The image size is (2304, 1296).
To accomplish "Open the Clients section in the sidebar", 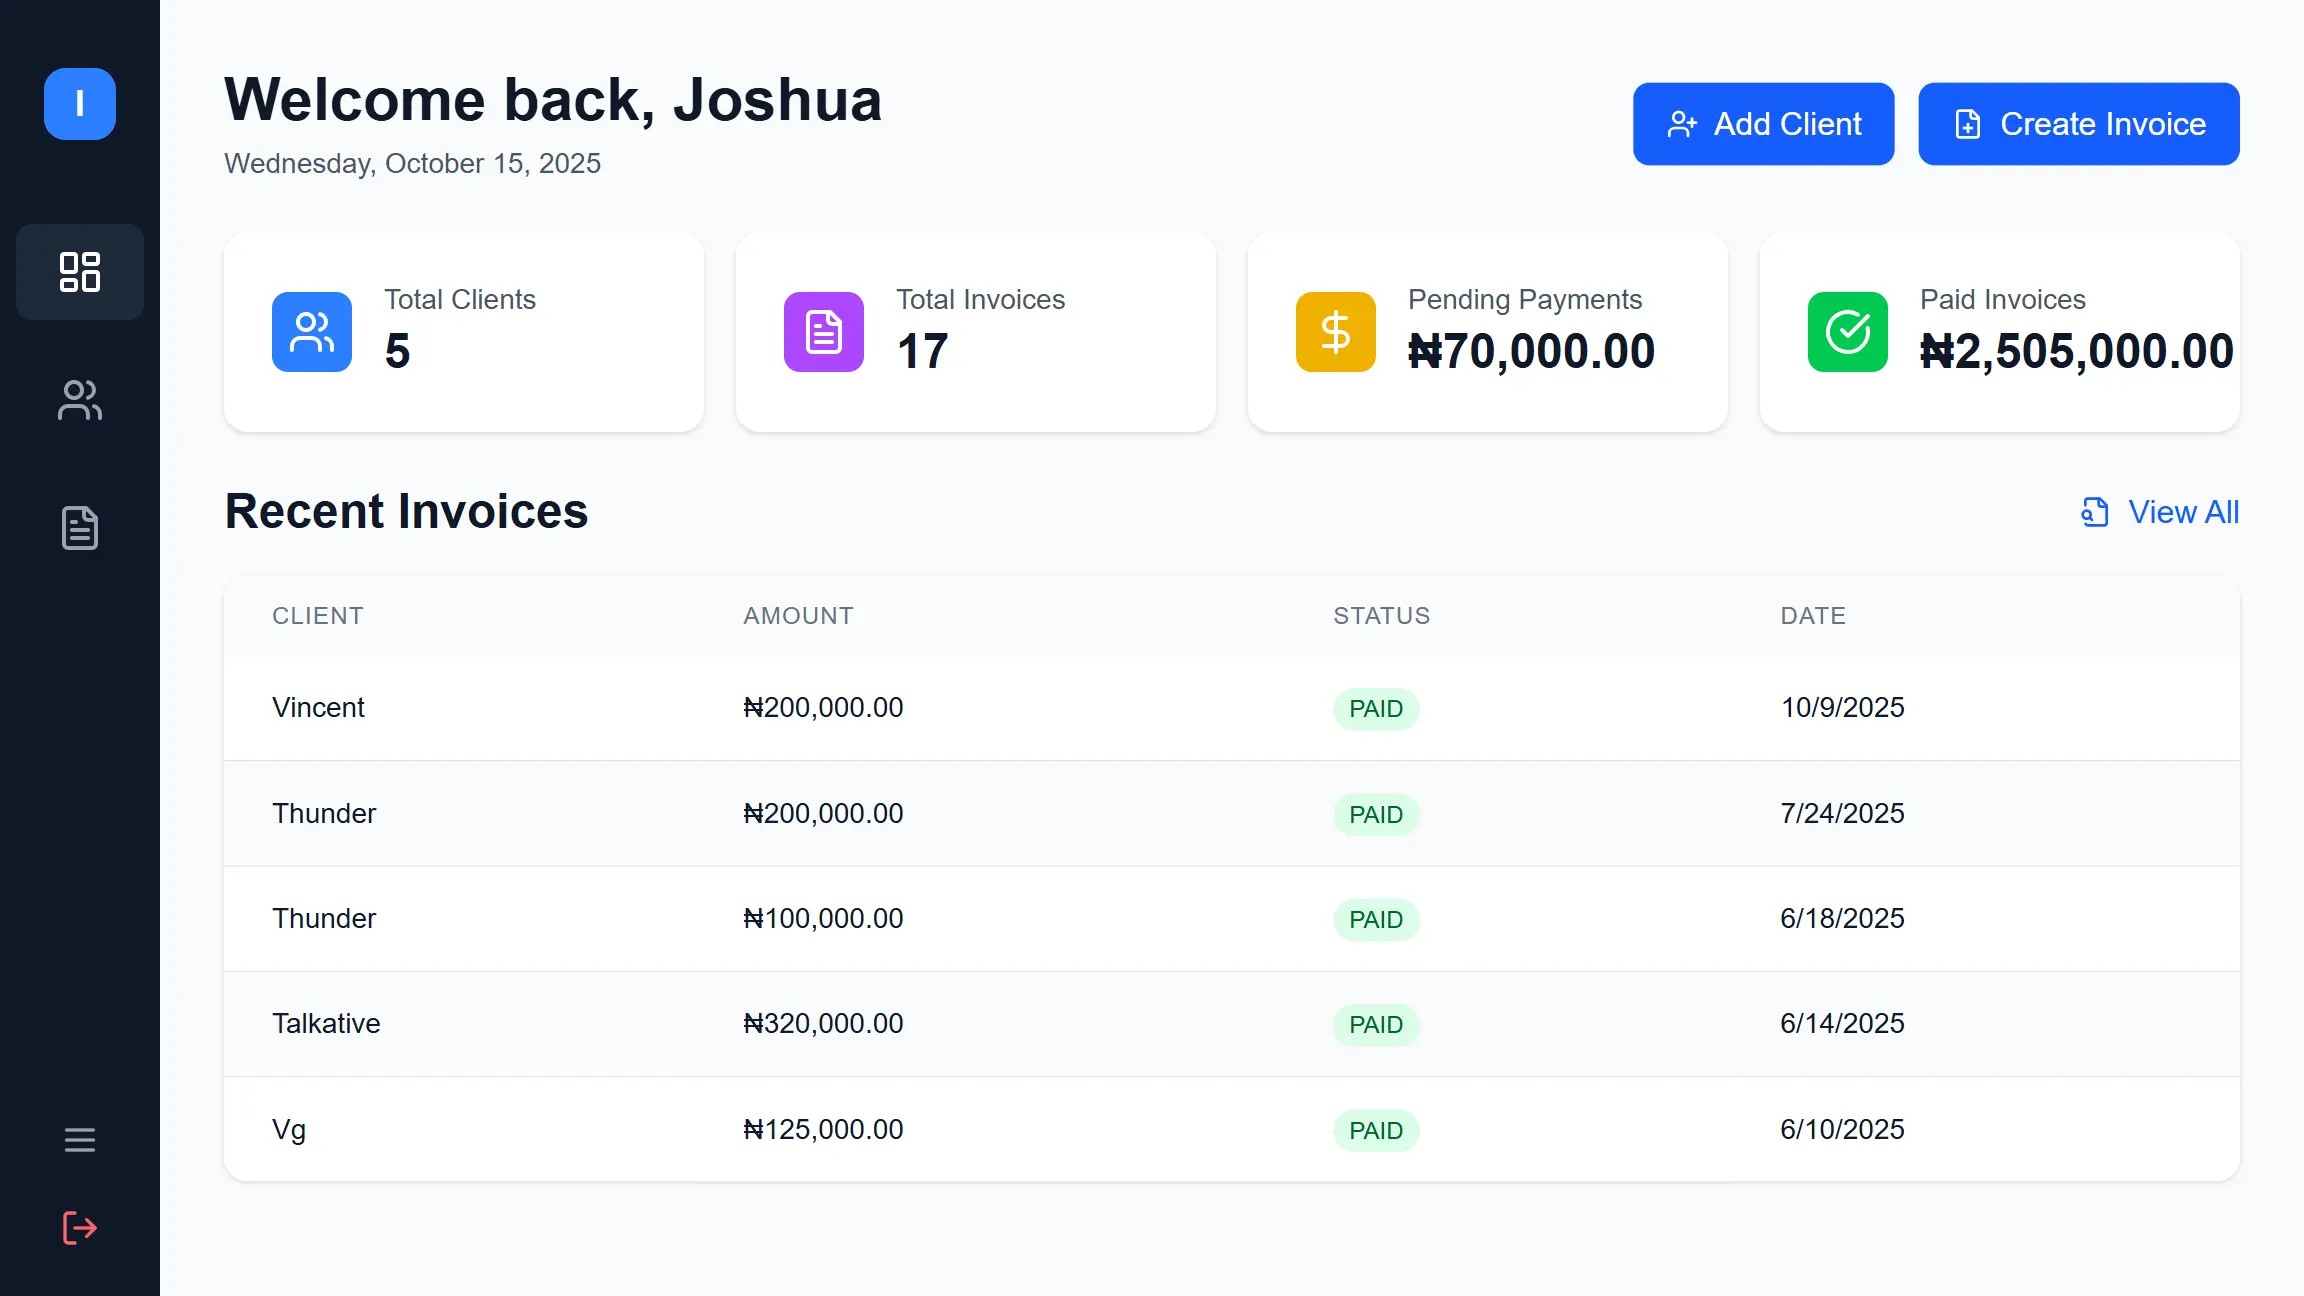I will [x=79, y=400].
